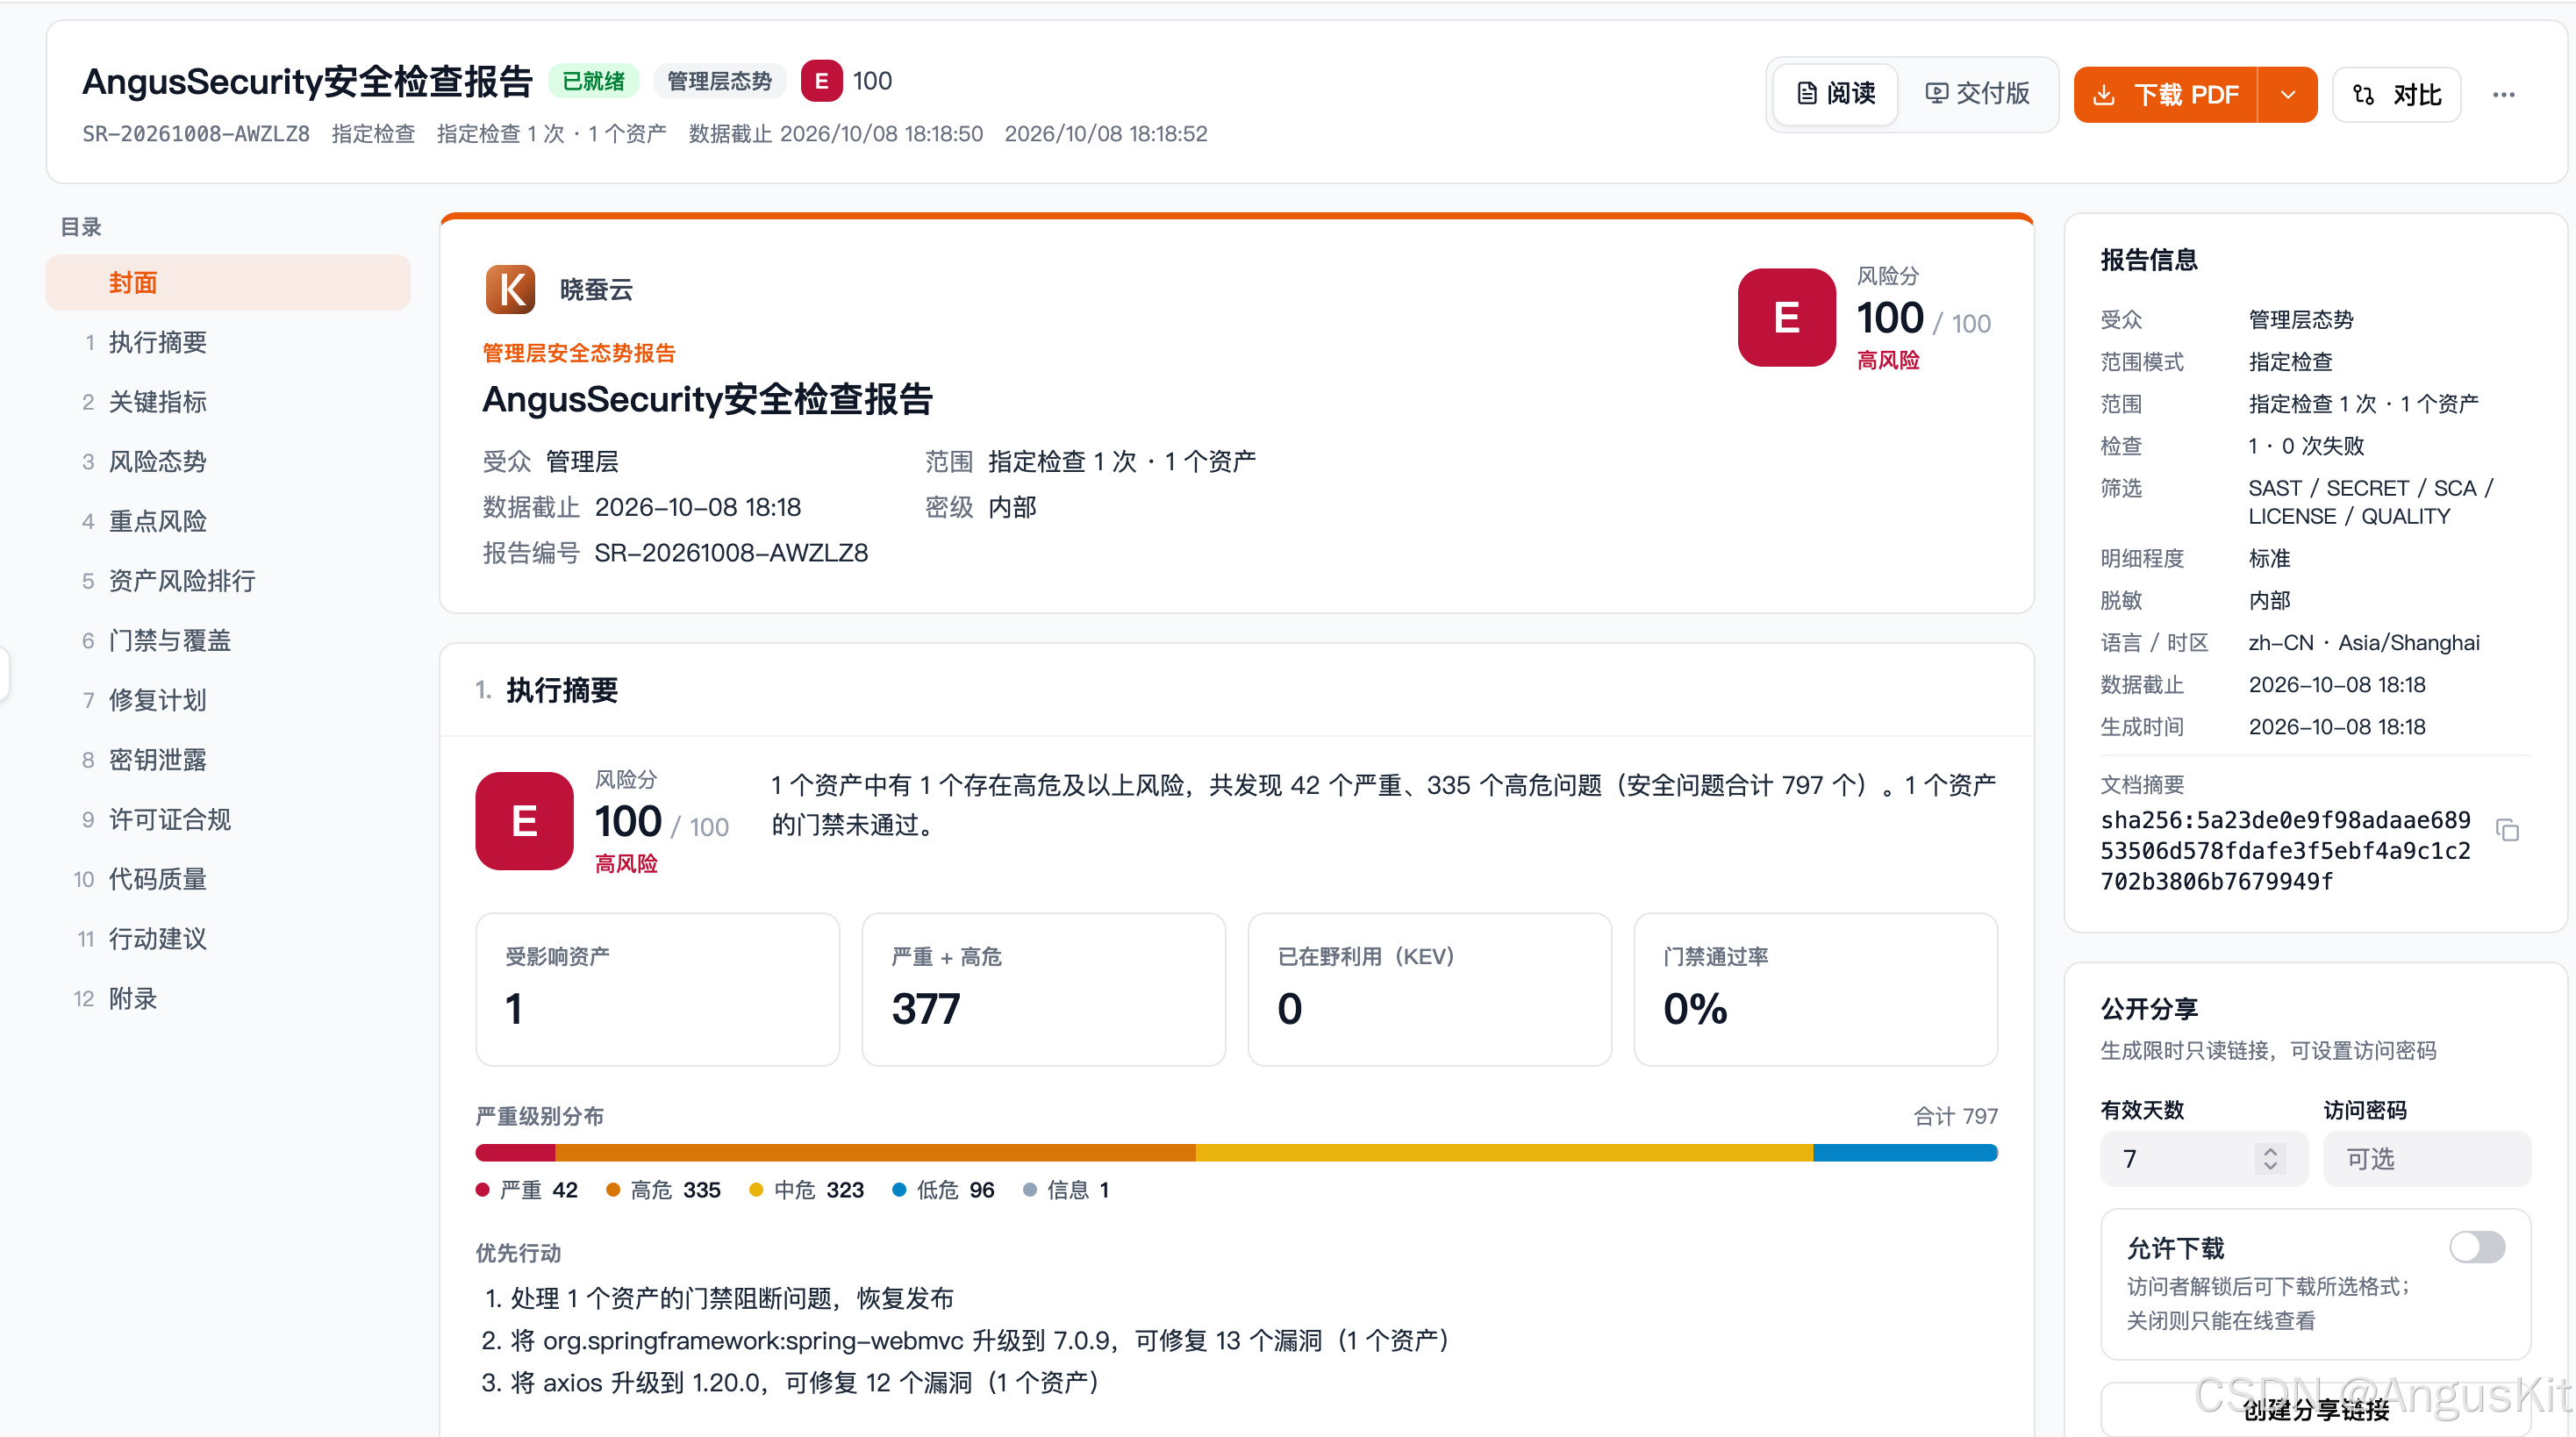
Task: Click the 严重 + 高危 377 metric card
Action: pos(1044,989)
